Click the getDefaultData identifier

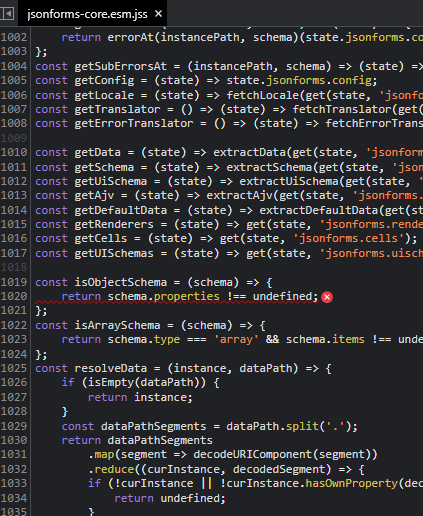[121, 210]
